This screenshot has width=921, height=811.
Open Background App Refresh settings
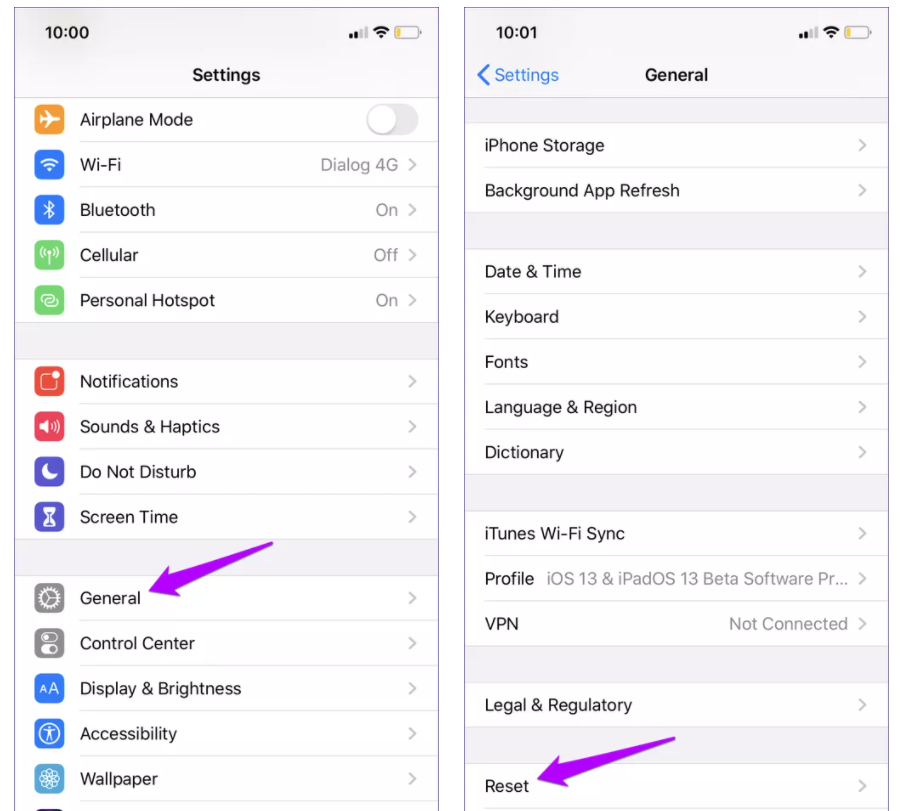(x=676, y=190)
